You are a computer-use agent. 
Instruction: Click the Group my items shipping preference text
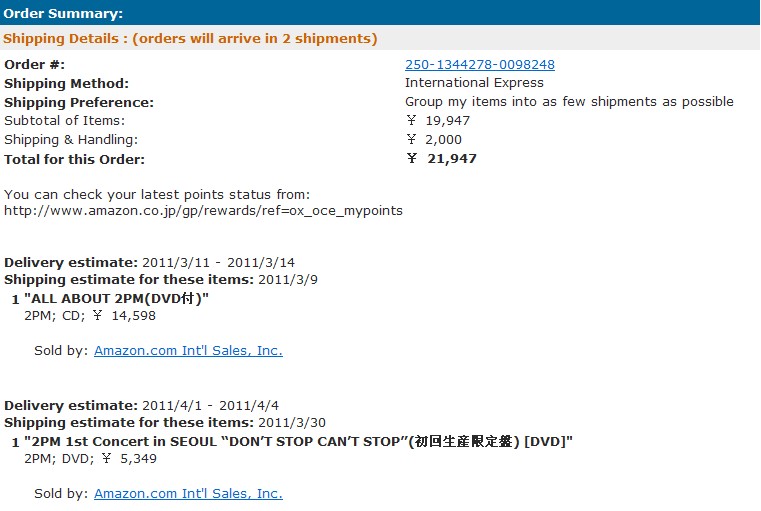[x=569, y=102]
